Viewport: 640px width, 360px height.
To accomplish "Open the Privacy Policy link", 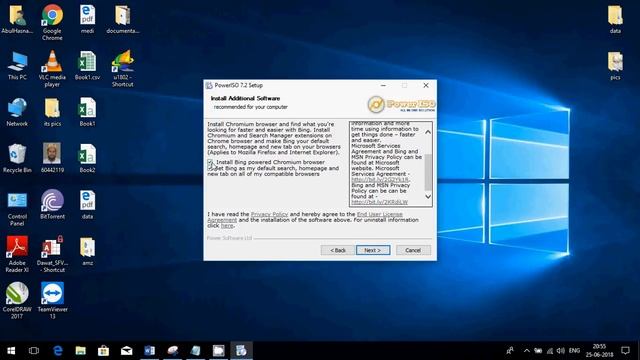I will [x=269, y=214].
